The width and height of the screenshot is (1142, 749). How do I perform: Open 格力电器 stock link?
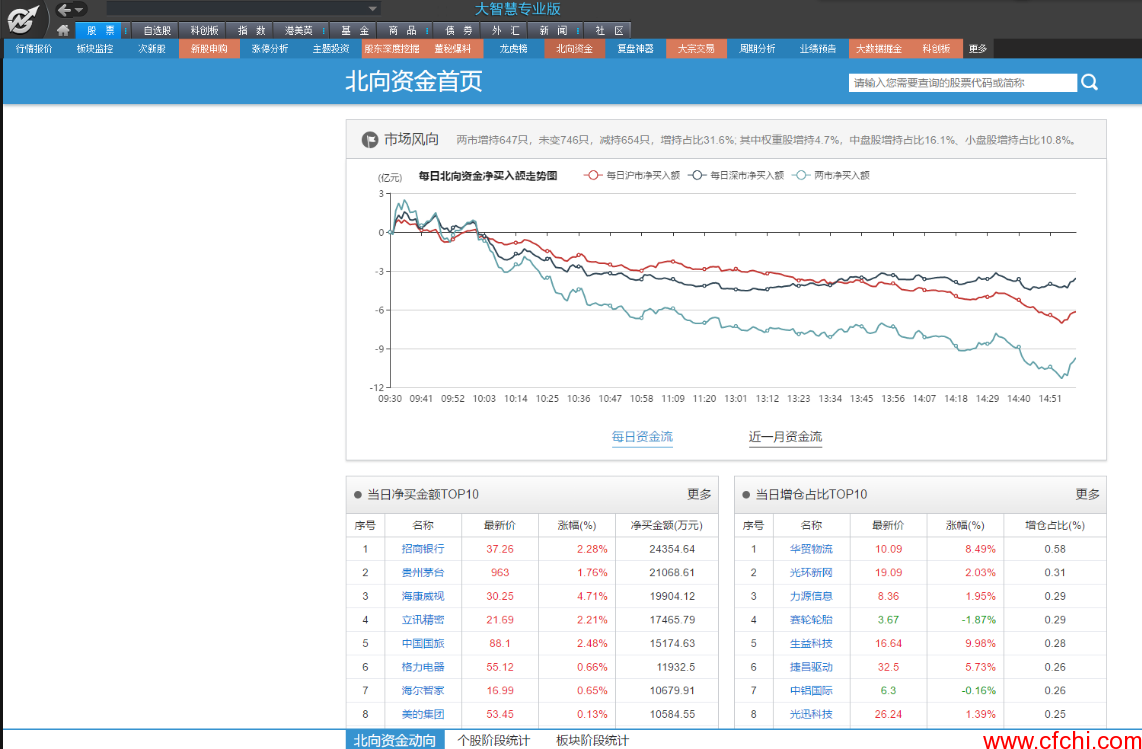pyautogui.click(x=422, y=667)
